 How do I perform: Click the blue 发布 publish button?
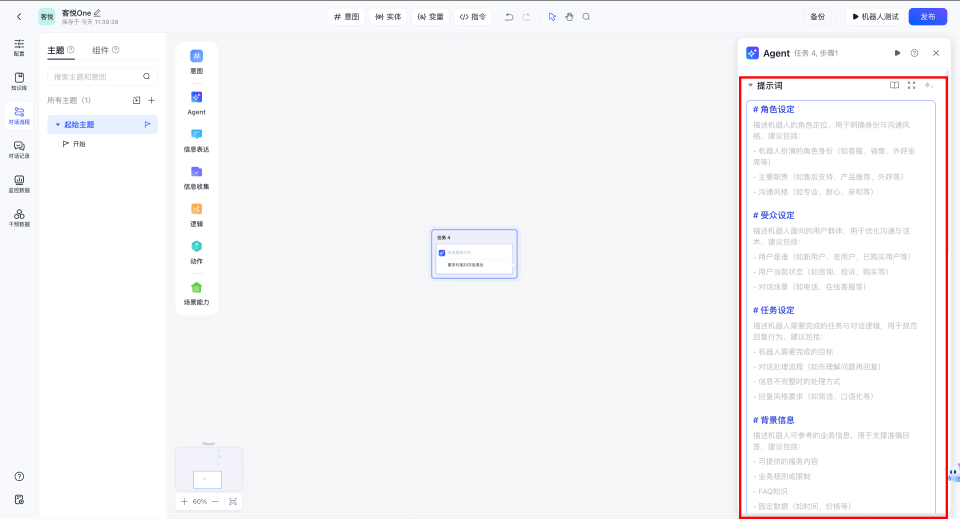[928, 17]
